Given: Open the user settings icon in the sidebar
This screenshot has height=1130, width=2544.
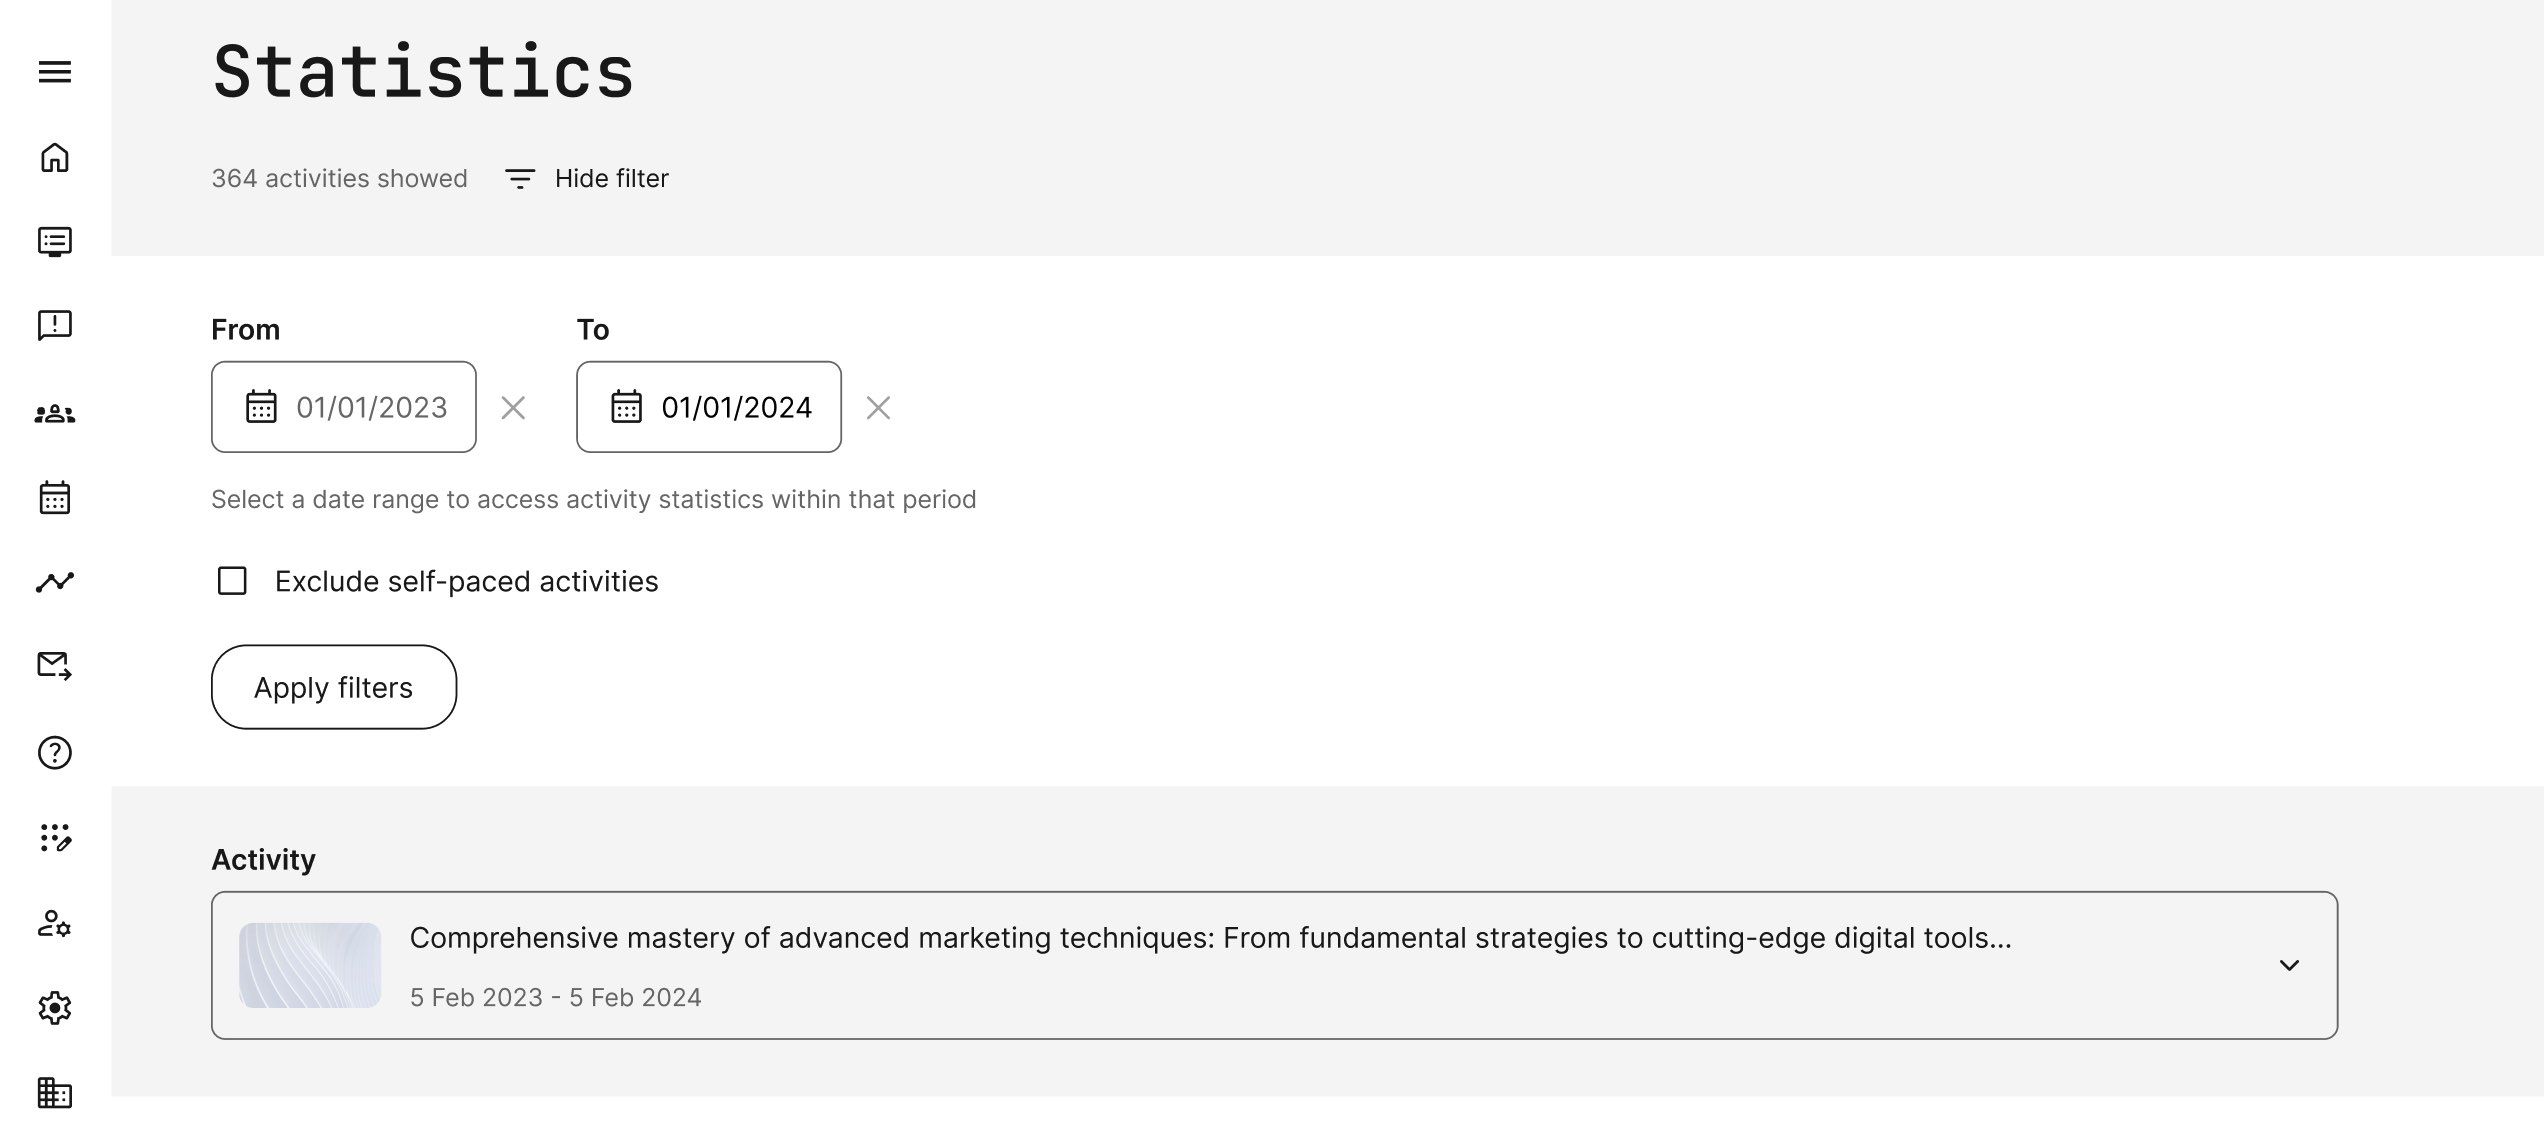Looking at the screenshot, I should 55,923.
